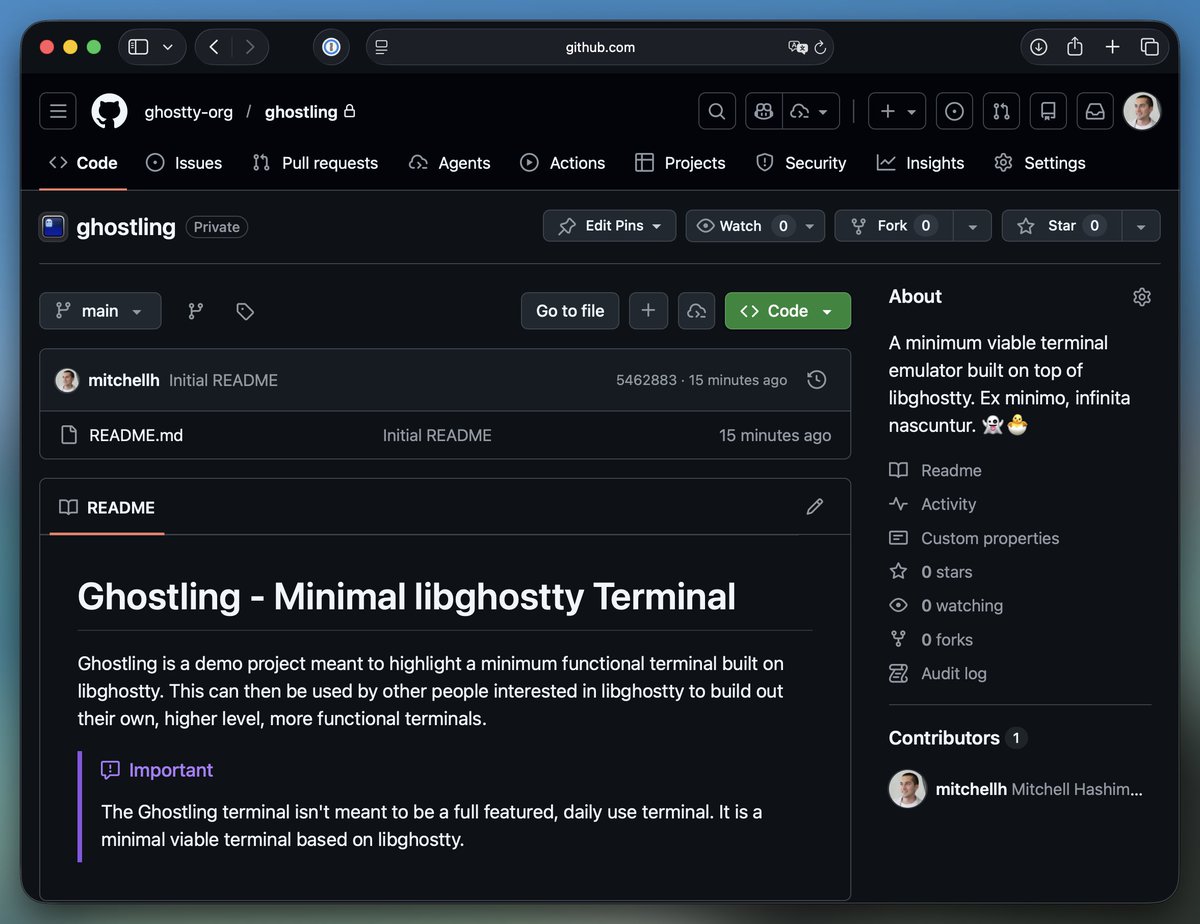1200x924 pixels.
Task: Open the notifications inbox icon
Action: 1095,111
